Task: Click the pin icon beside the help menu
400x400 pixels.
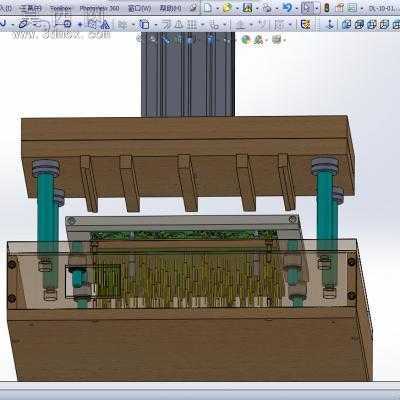Action: [x=193, y=8]
